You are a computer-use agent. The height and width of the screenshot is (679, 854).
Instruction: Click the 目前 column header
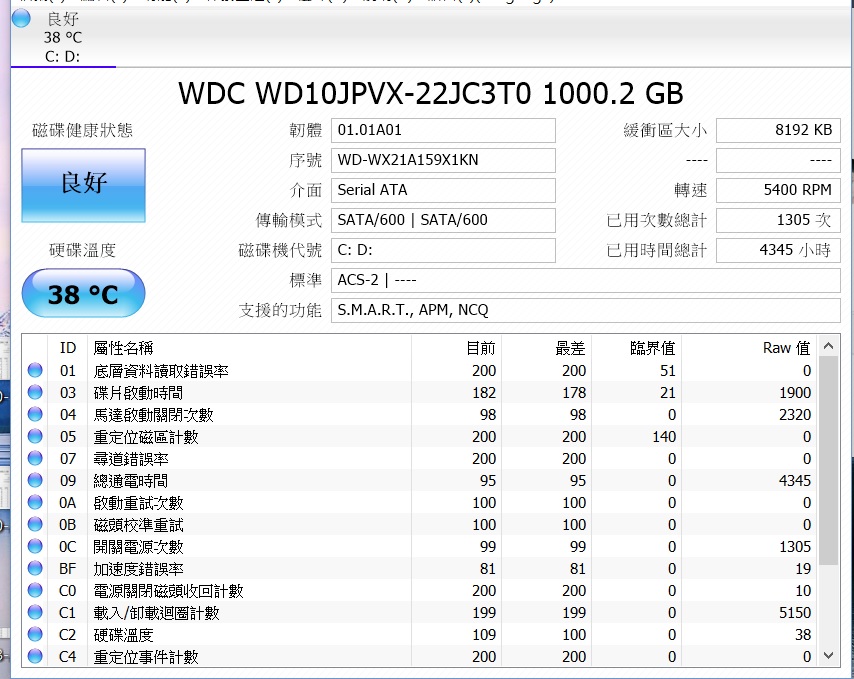pos(456,347)
